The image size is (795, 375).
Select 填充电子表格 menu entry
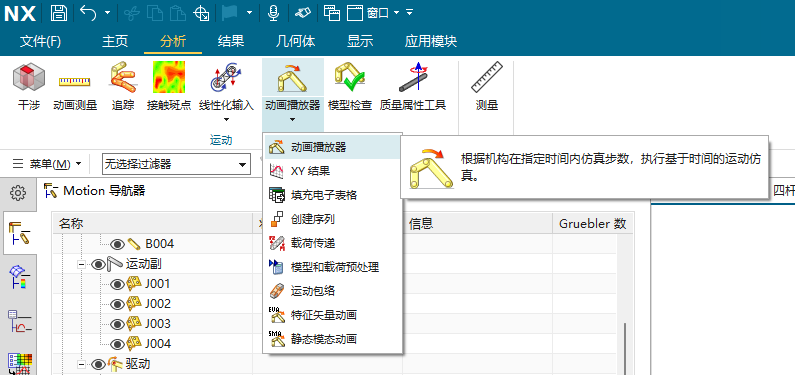click(x=333, y=195)
